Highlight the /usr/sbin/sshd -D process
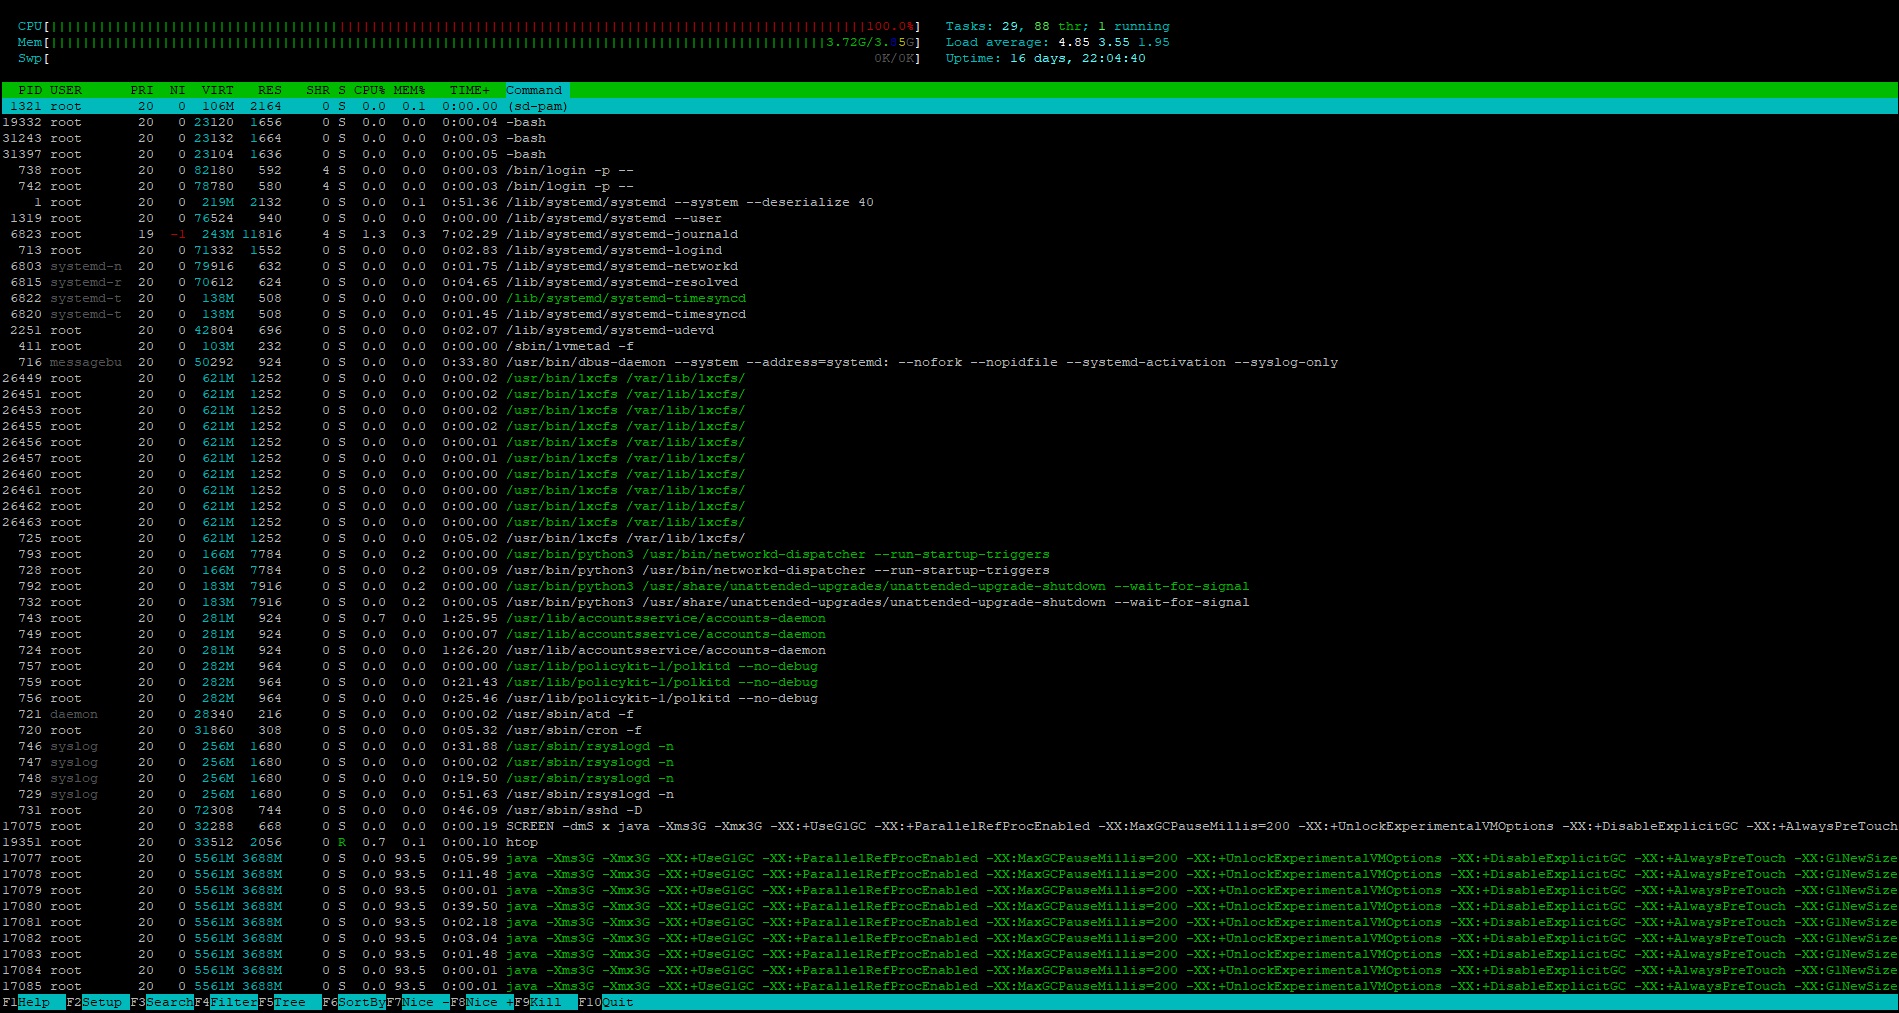 [x=573, y=810]
